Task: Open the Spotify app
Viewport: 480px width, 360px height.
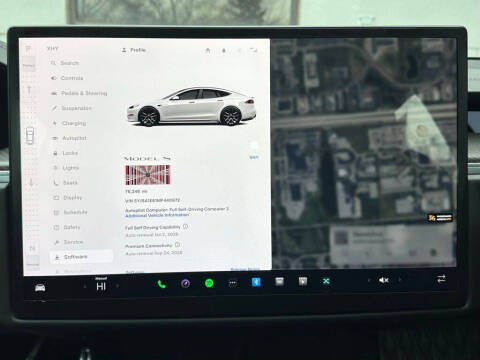Action: [x=209, y=283]
